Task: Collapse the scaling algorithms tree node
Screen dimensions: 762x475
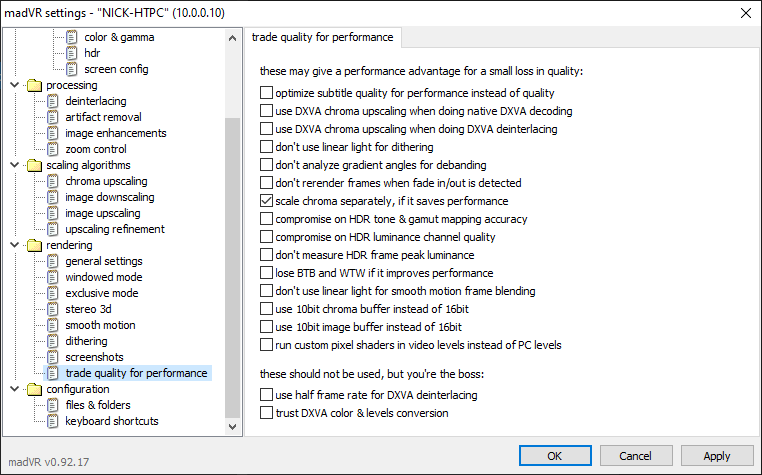Action: pyautogui.click(x=13, y=165)
